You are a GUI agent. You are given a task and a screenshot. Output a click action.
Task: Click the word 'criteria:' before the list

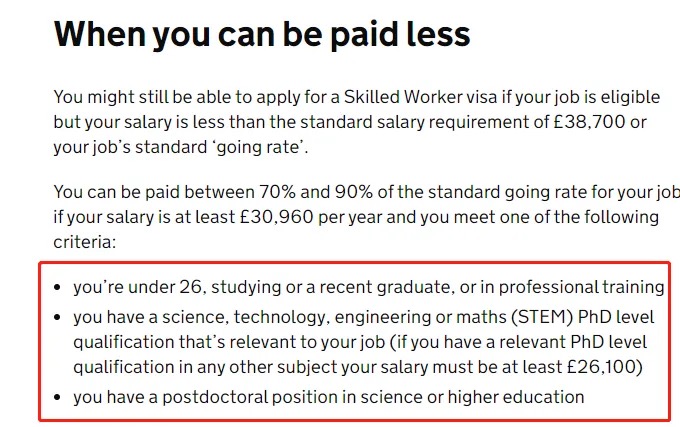point(85,242)
